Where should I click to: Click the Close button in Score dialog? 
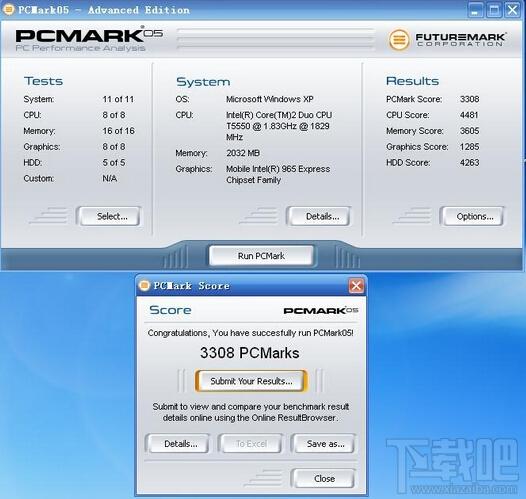coord(324,478)
